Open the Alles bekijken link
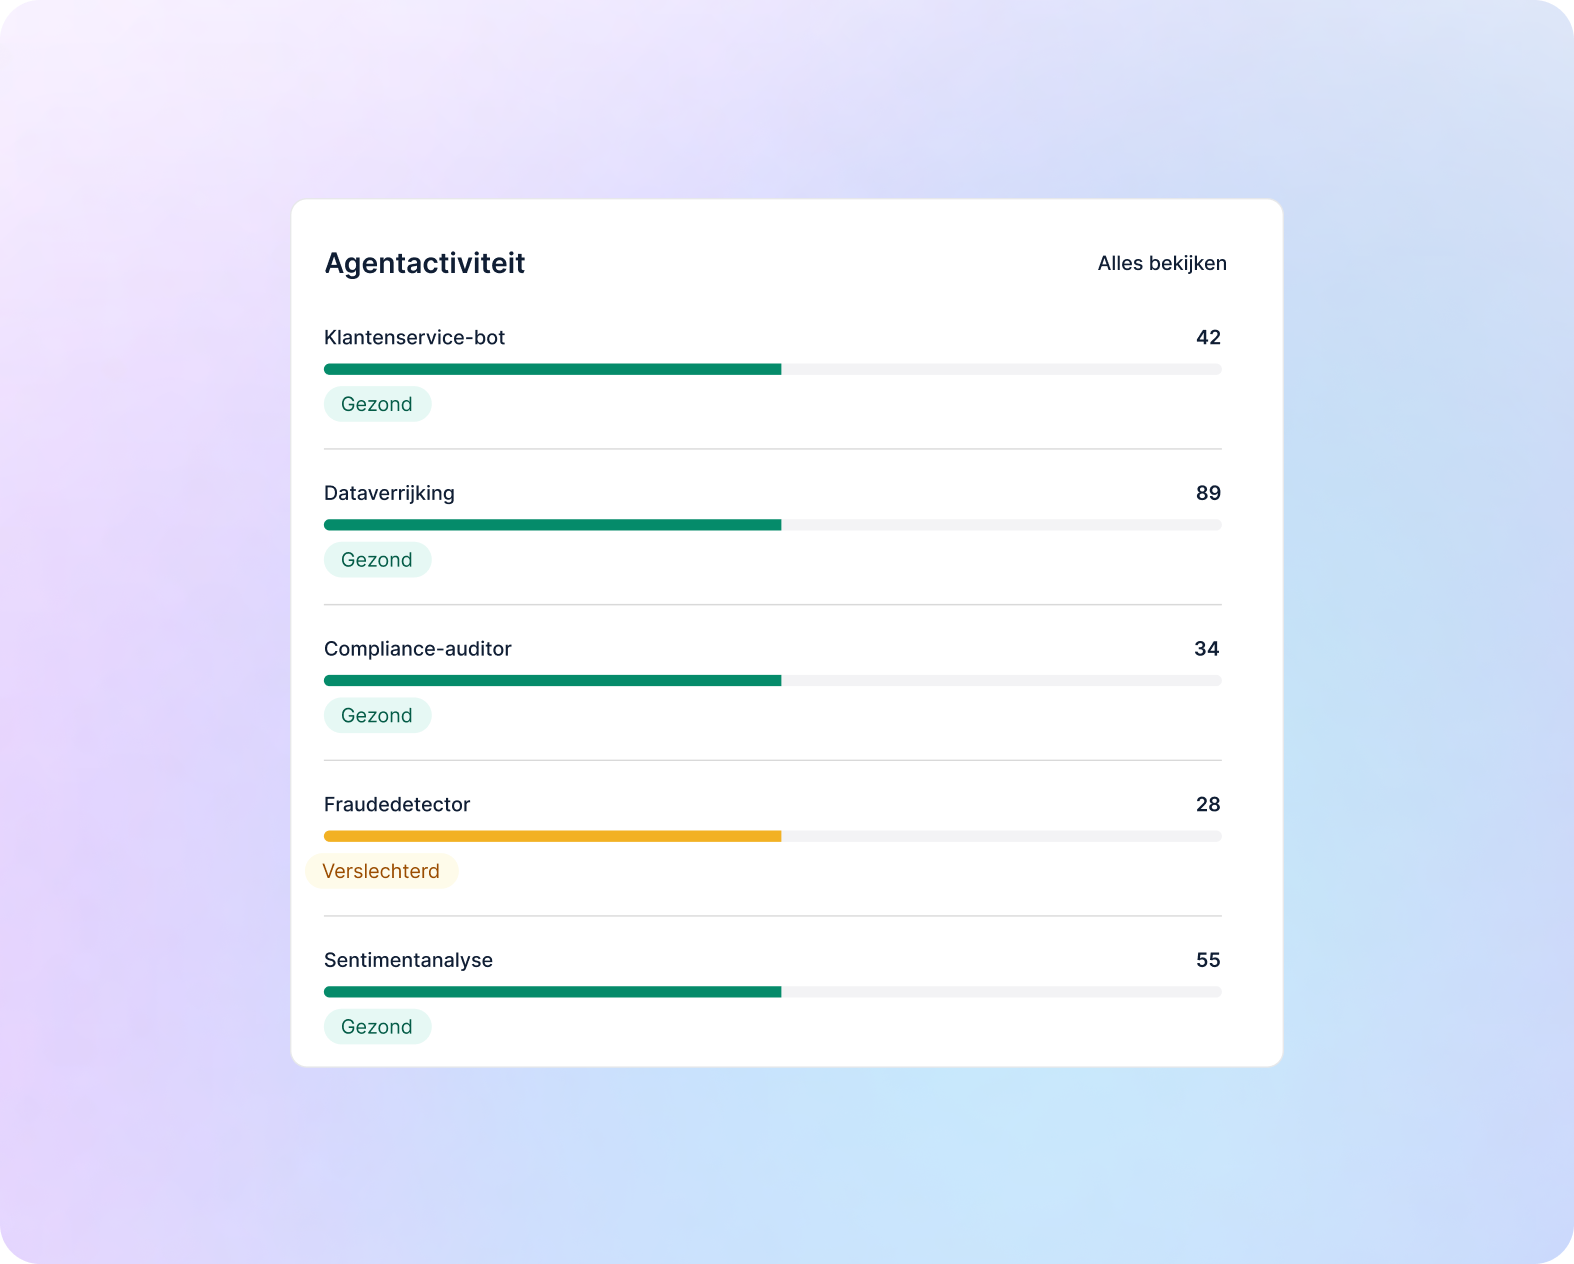The width and height of the screenshot is (1574, 1264). pos(1162,263)
